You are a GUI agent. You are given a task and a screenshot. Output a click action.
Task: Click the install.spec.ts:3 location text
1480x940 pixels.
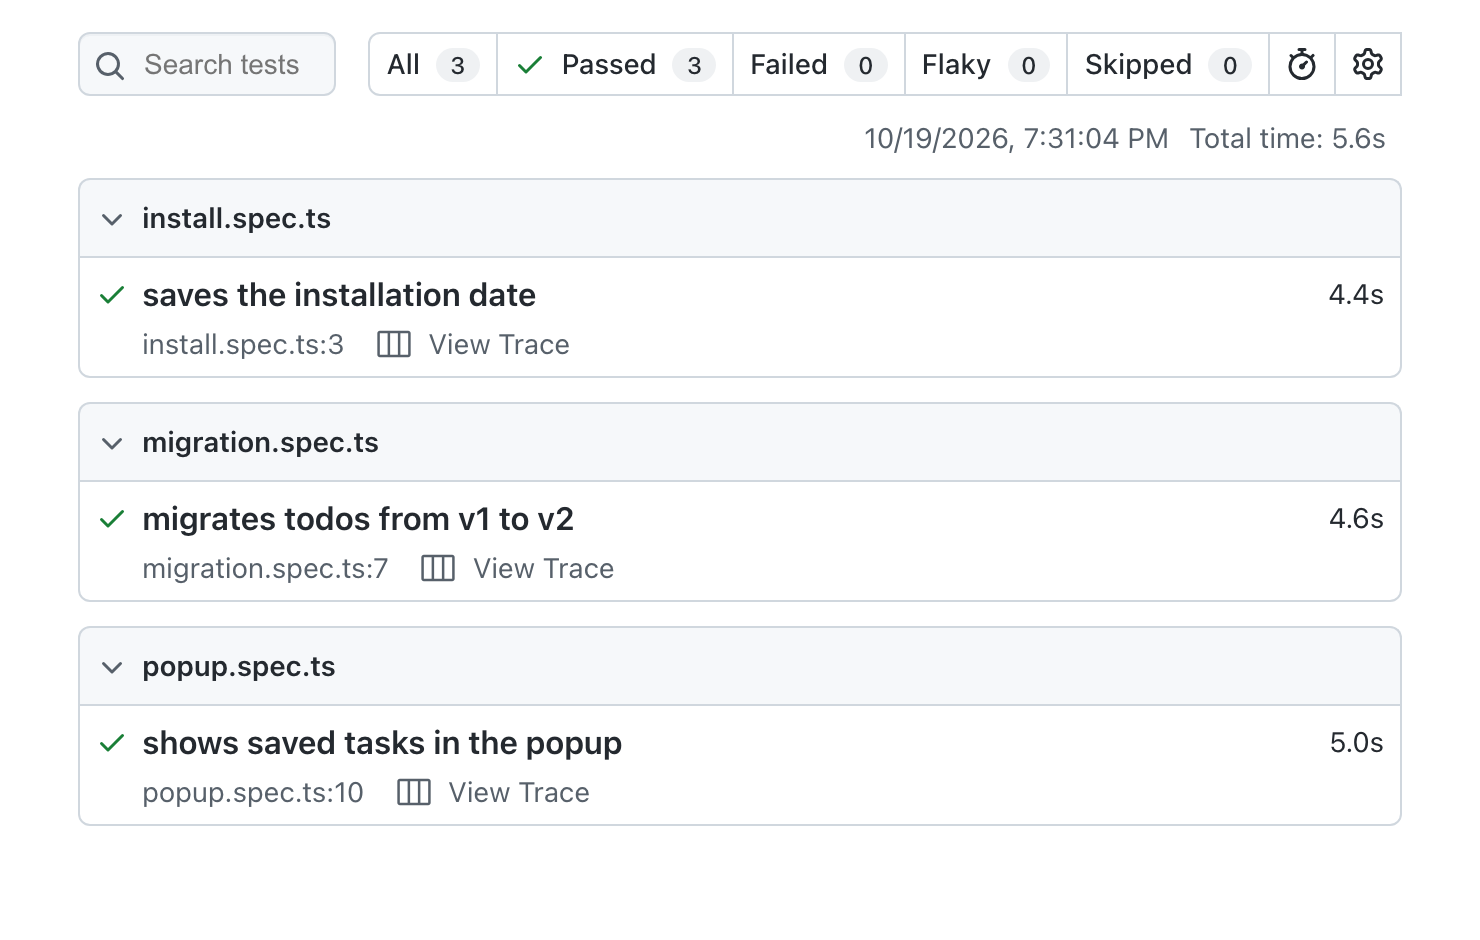pos(243,345)
